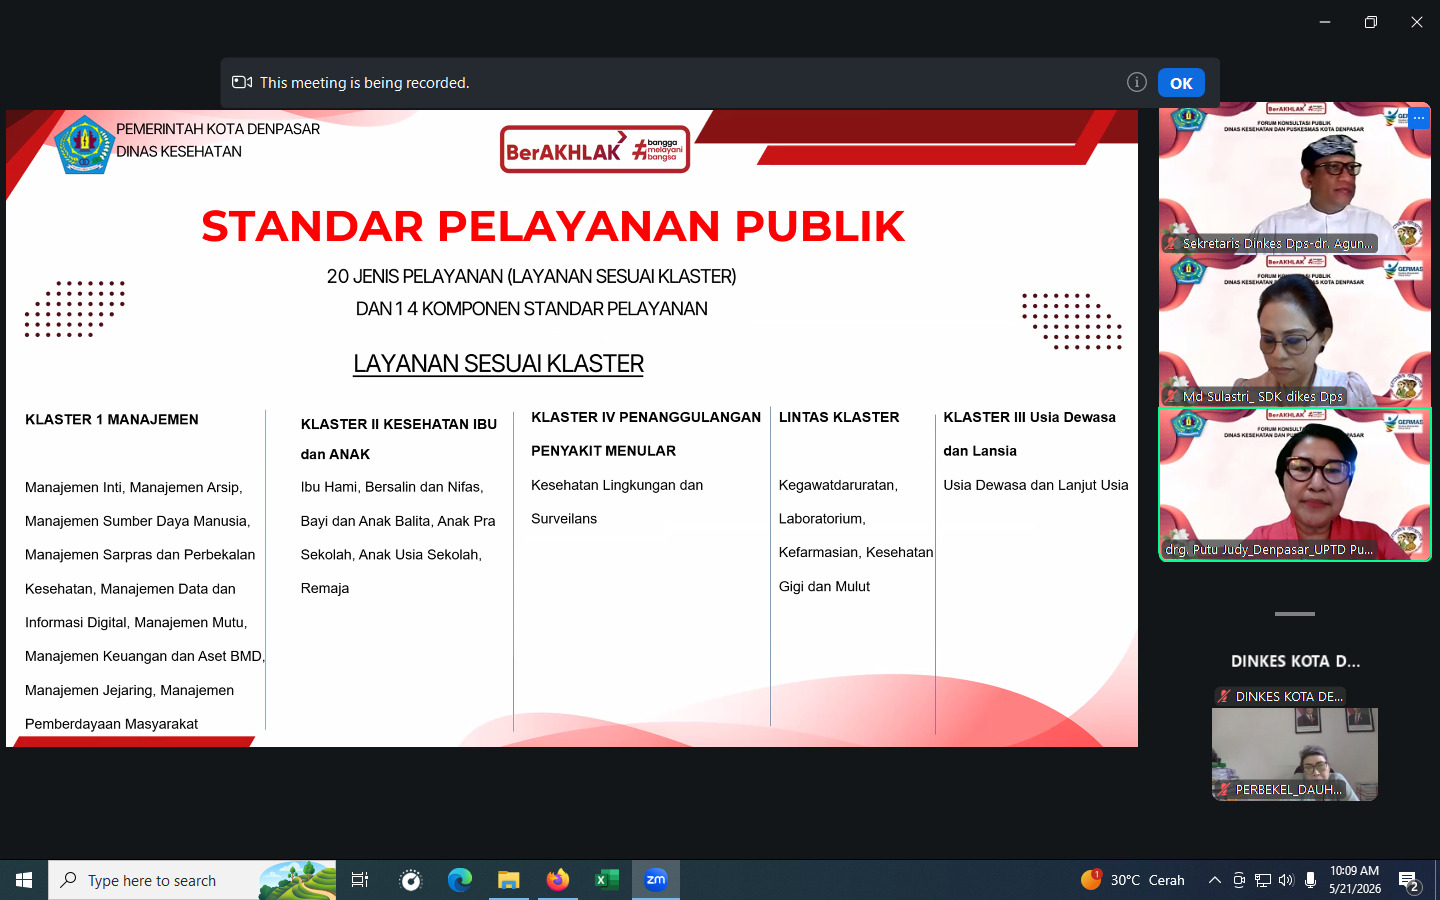Viewport: 1440px width, 900px height.
Task: Click the muted mic icon beside Md Sulastri
Action: 1171,396
